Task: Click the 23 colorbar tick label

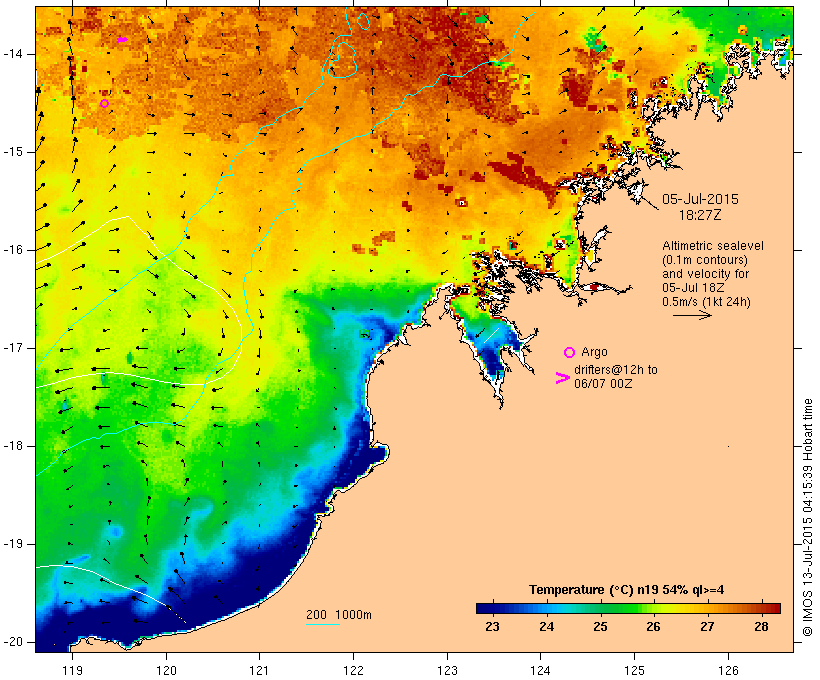Action: 493,626
